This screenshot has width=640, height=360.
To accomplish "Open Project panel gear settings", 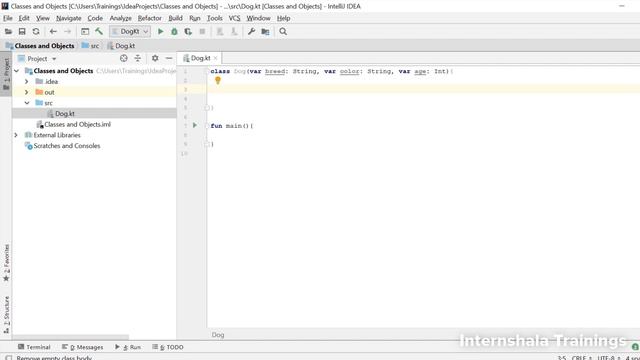I will click(155, 58).
